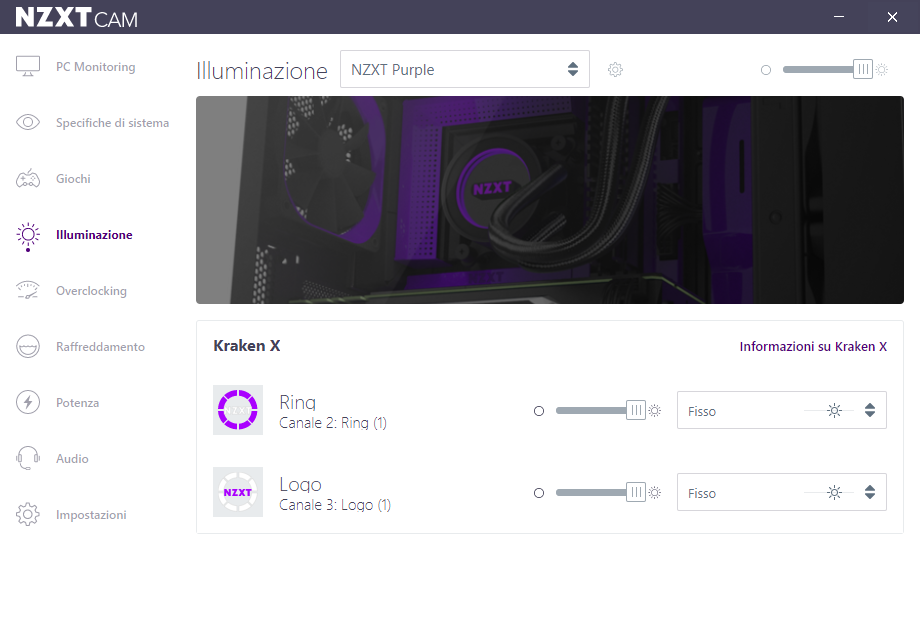The height and width of the screenshot is (640, 920).
Task: Click the Ring brightness slider handle
Action: (636, 410)
